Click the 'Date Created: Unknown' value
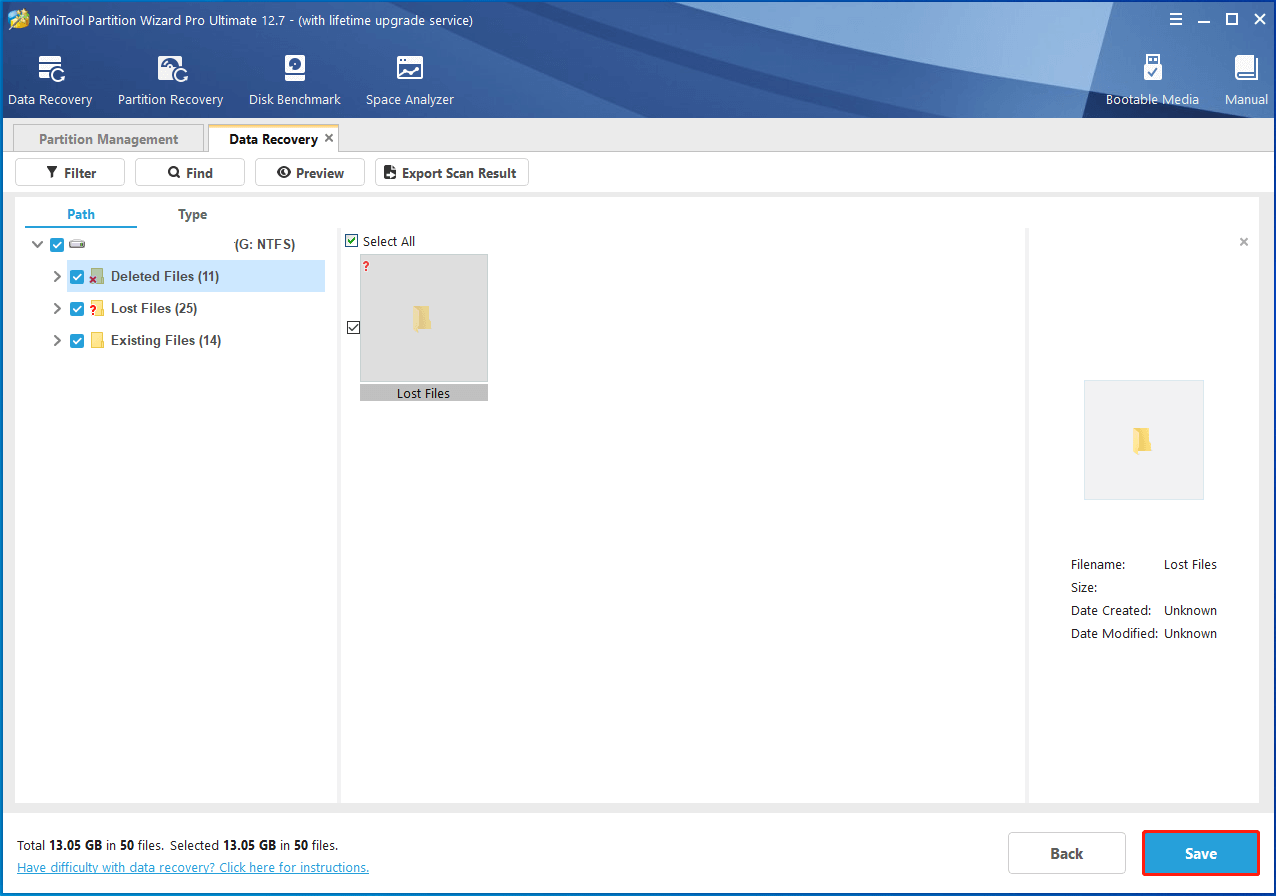Screen dimensions: 1276x896 pyautogui.click(x=1190, y=610)
